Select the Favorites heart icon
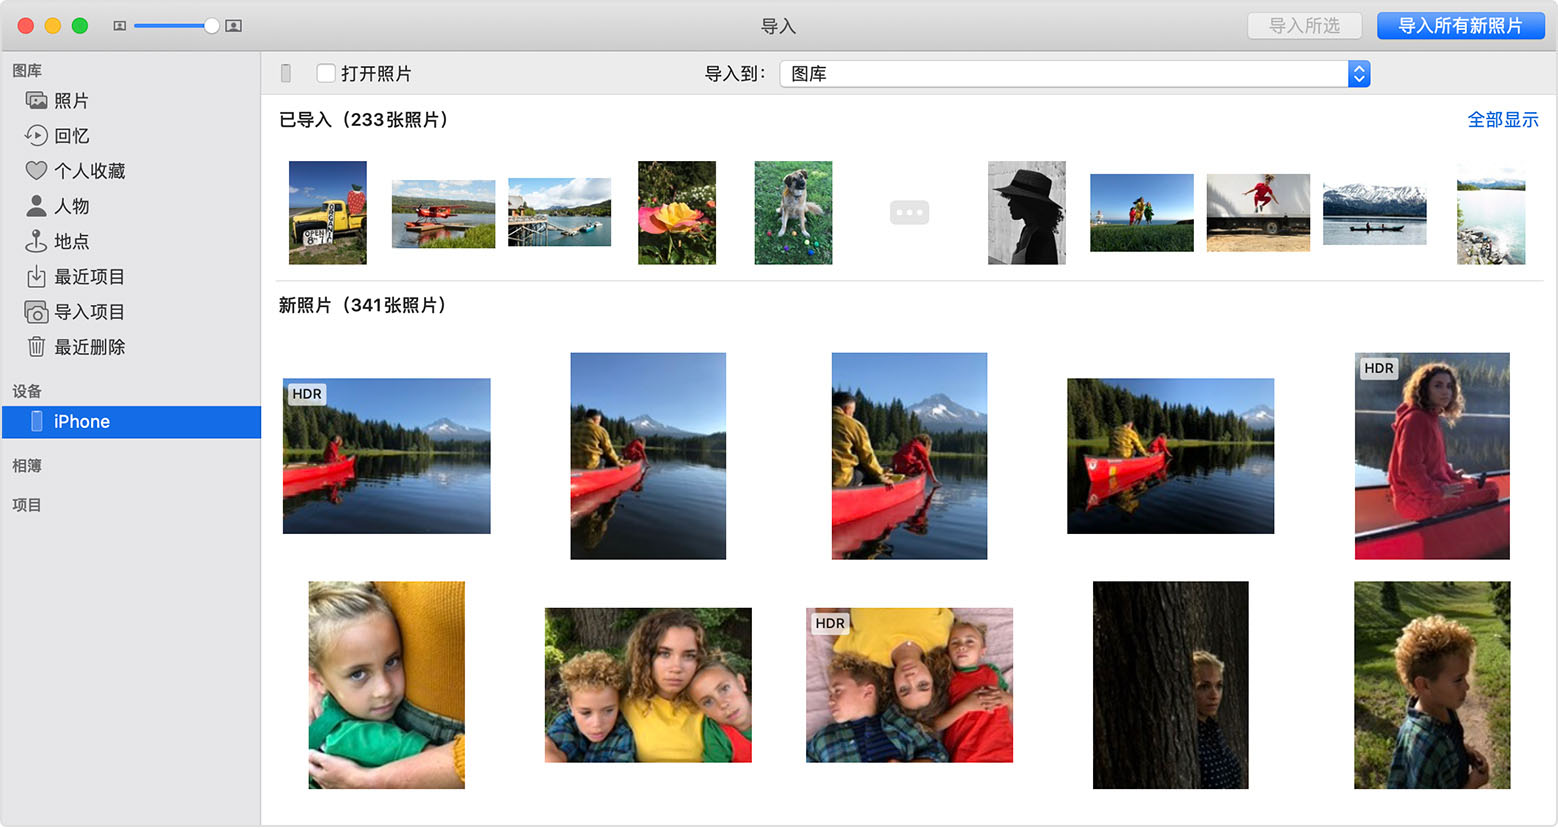The image size is (1558, 828). (x=36, y=171)
